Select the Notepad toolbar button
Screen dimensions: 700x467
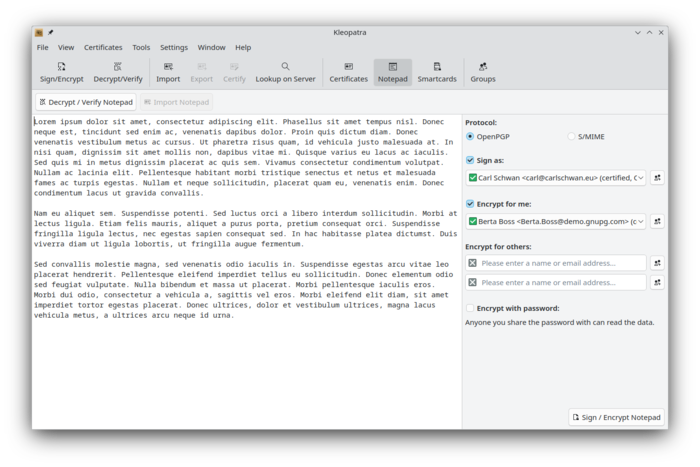click(x=393, y=72)
